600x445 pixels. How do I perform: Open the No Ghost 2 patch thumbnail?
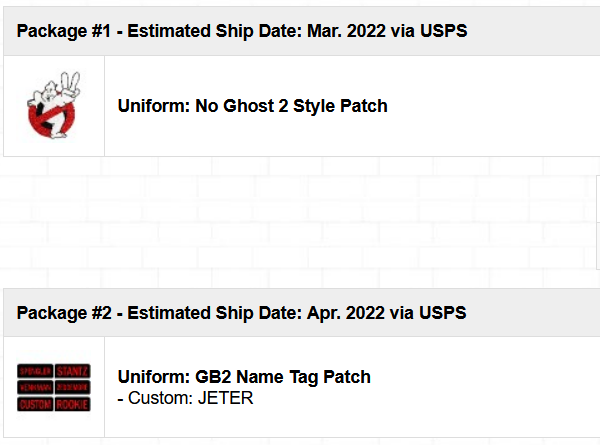(x=54, y=105)
